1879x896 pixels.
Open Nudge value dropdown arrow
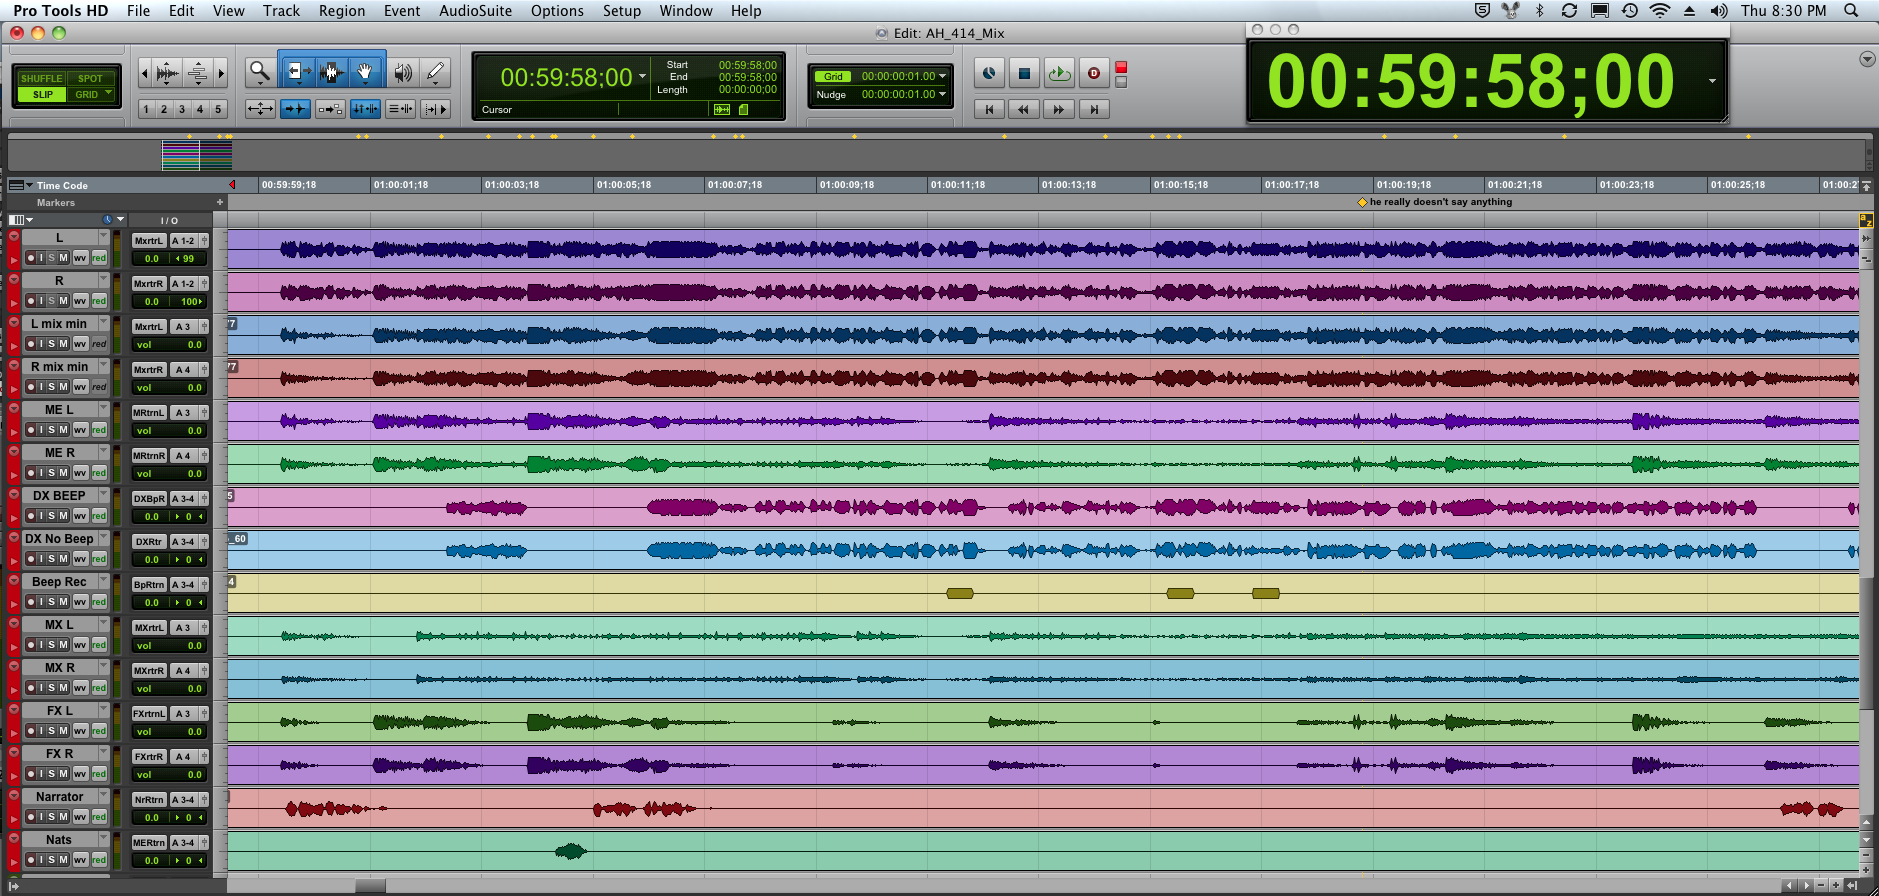(942, 94)
